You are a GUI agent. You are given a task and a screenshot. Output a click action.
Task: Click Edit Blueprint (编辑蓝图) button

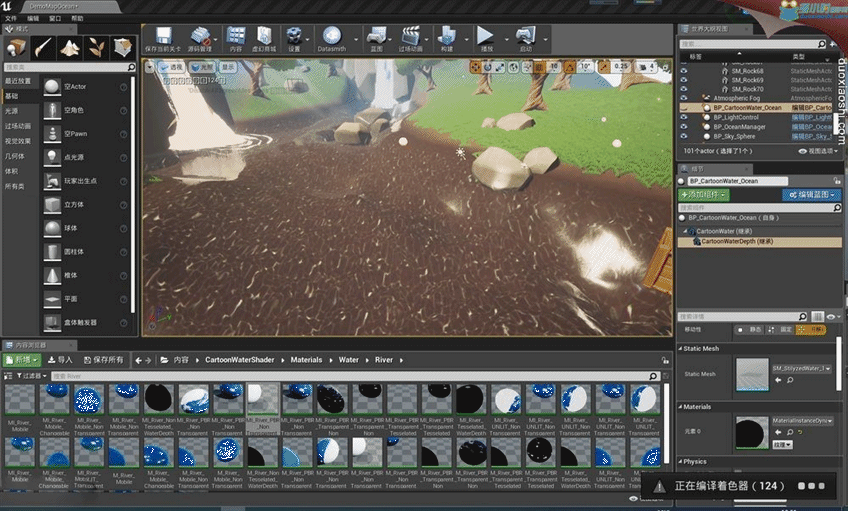click(x=812, y=195)
